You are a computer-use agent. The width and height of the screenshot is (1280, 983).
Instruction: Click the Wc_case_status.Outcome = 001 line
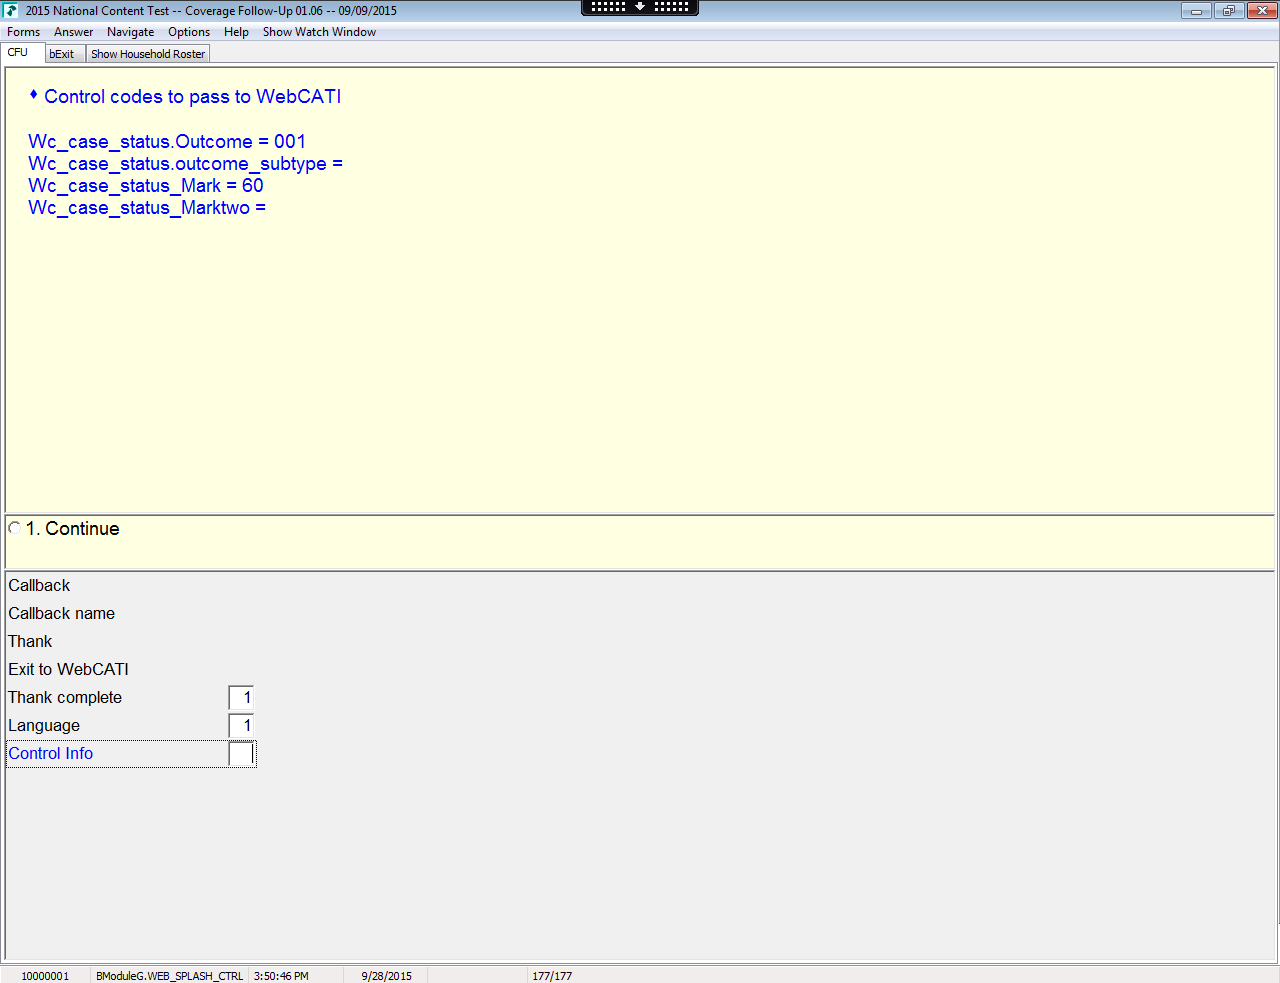tap(167, 142)
